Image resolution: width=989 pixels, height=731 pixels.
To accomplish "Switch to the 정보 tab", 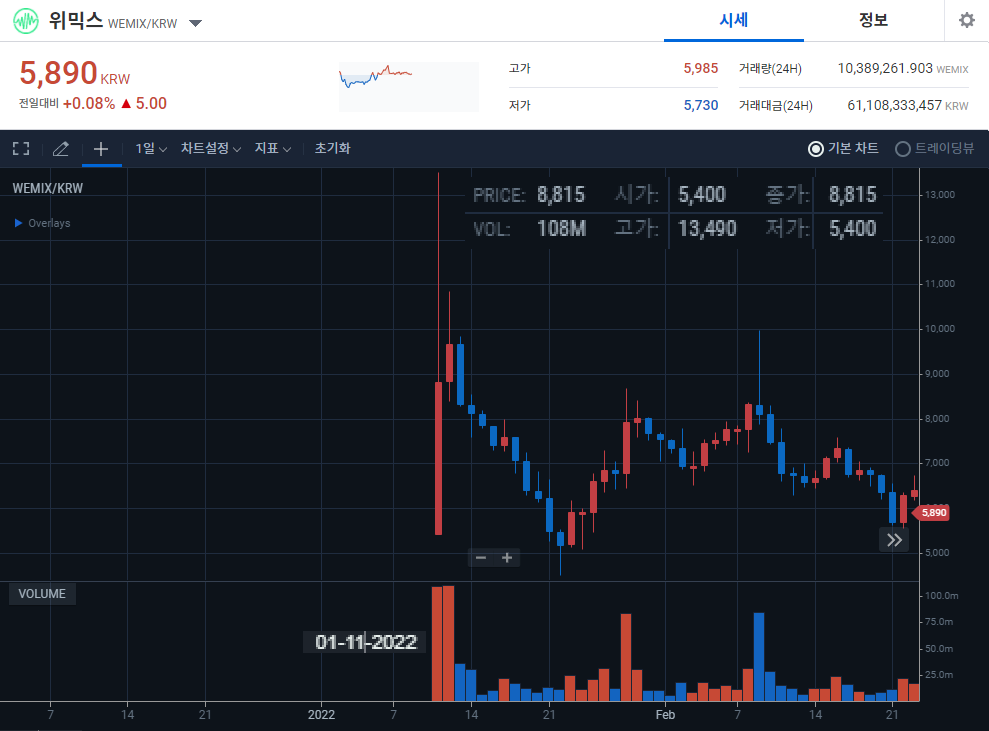I will 873,20.
